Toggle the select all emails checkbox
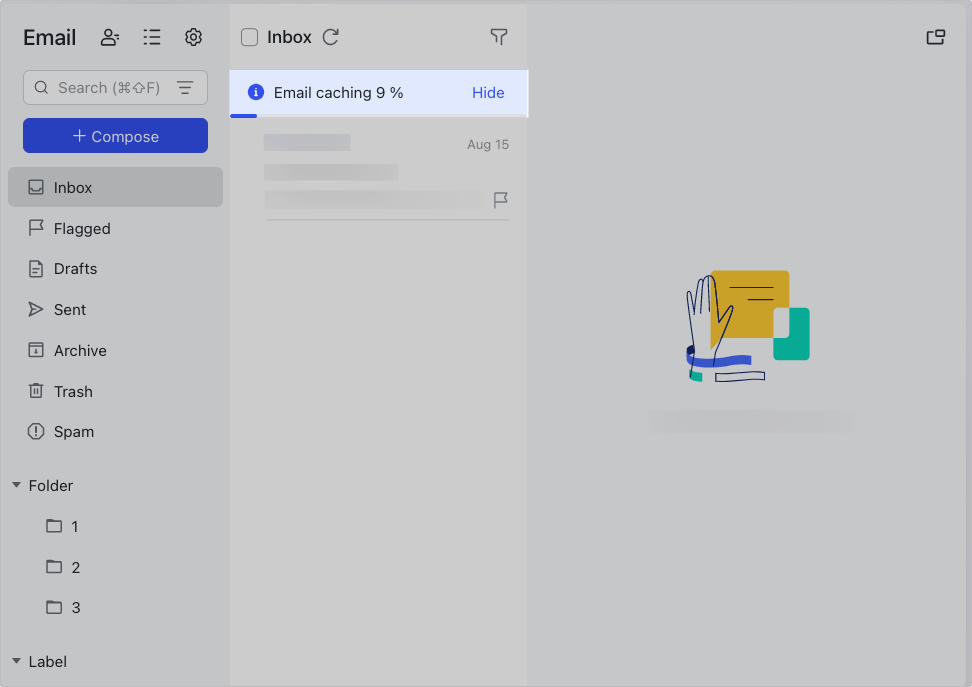 250,37
